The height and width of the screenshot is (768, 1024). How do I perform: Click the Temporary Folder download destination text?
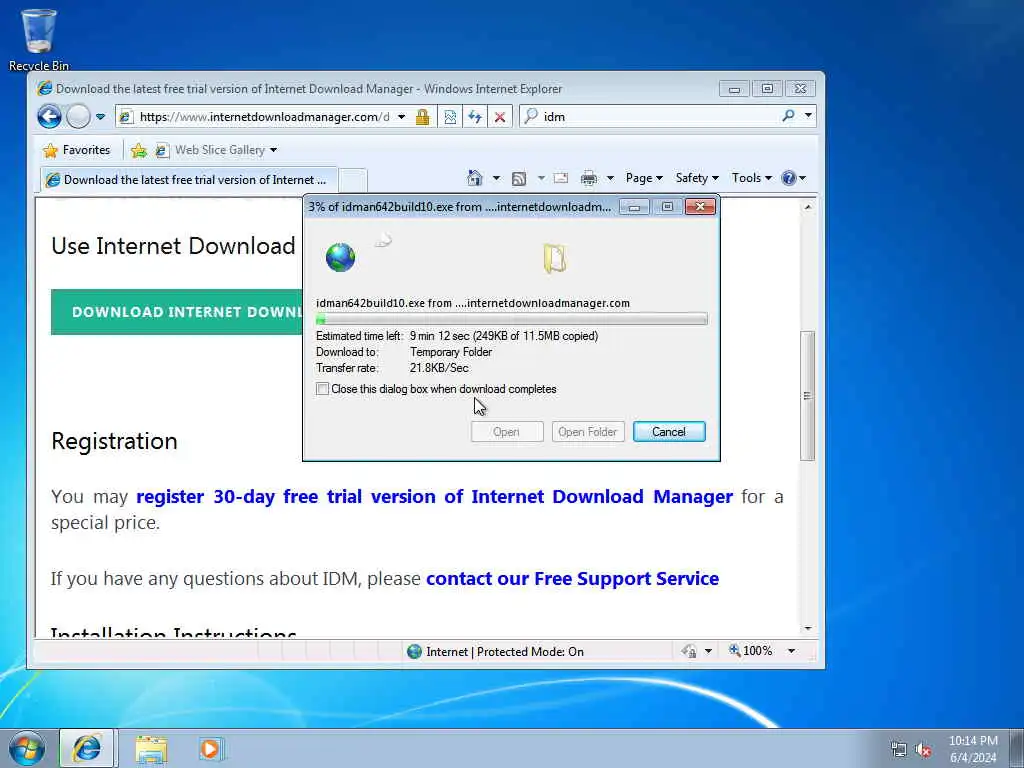pyautogui.click(x=451, y=352)
